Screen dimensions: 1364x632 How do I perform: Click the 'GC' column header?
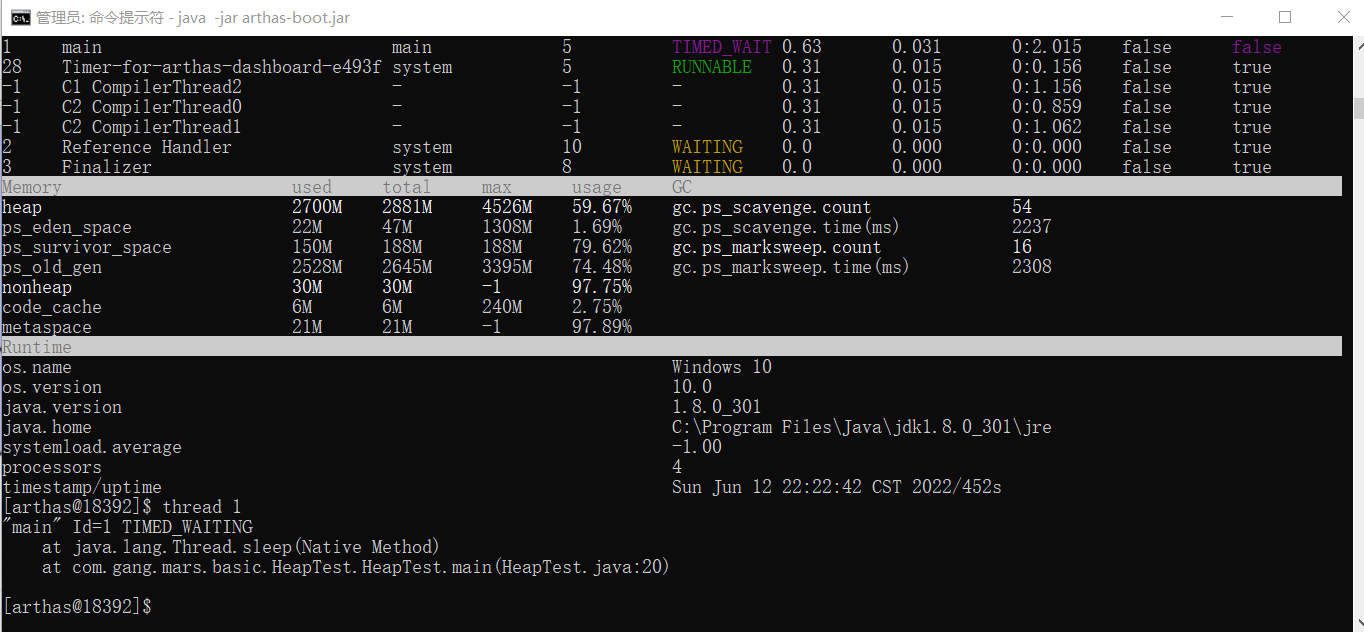coord(682,187)
